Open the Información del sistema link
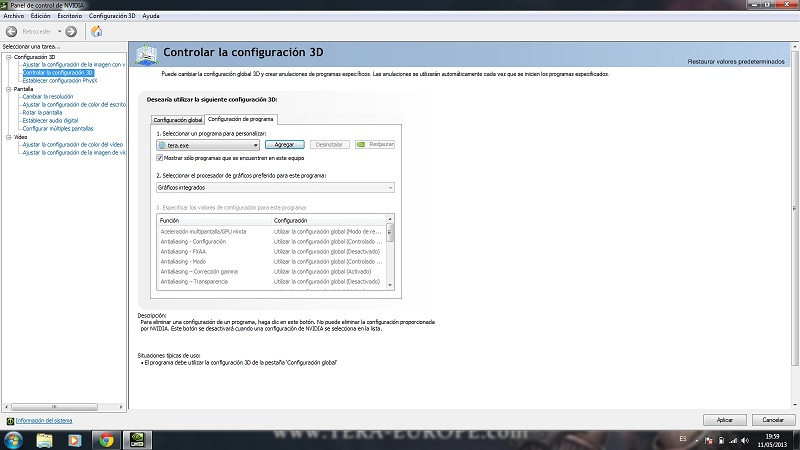 (44, 421)
